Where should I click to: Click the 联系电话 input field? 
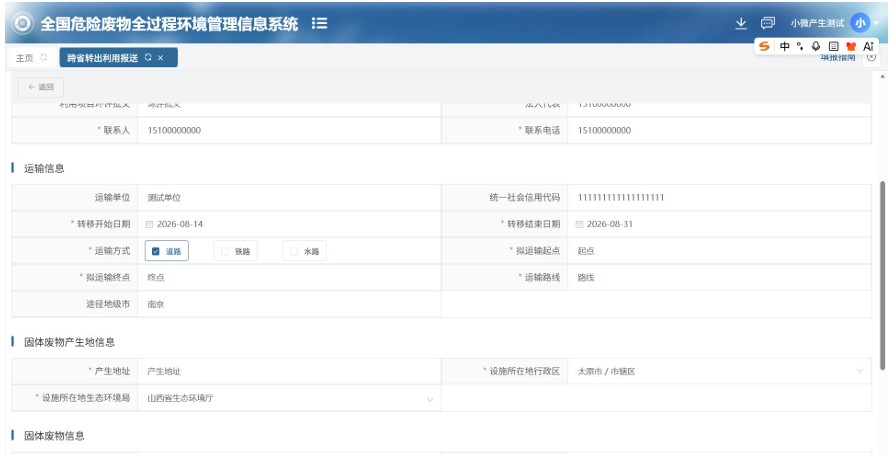click(x=719, y=130)
